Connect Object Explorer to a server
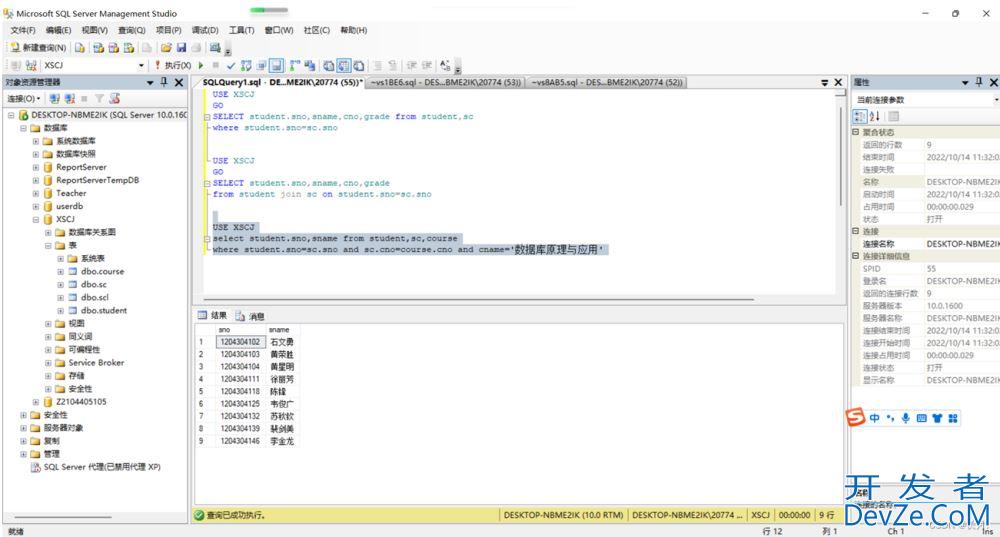The image size is (1000, 537). [55, 99]
